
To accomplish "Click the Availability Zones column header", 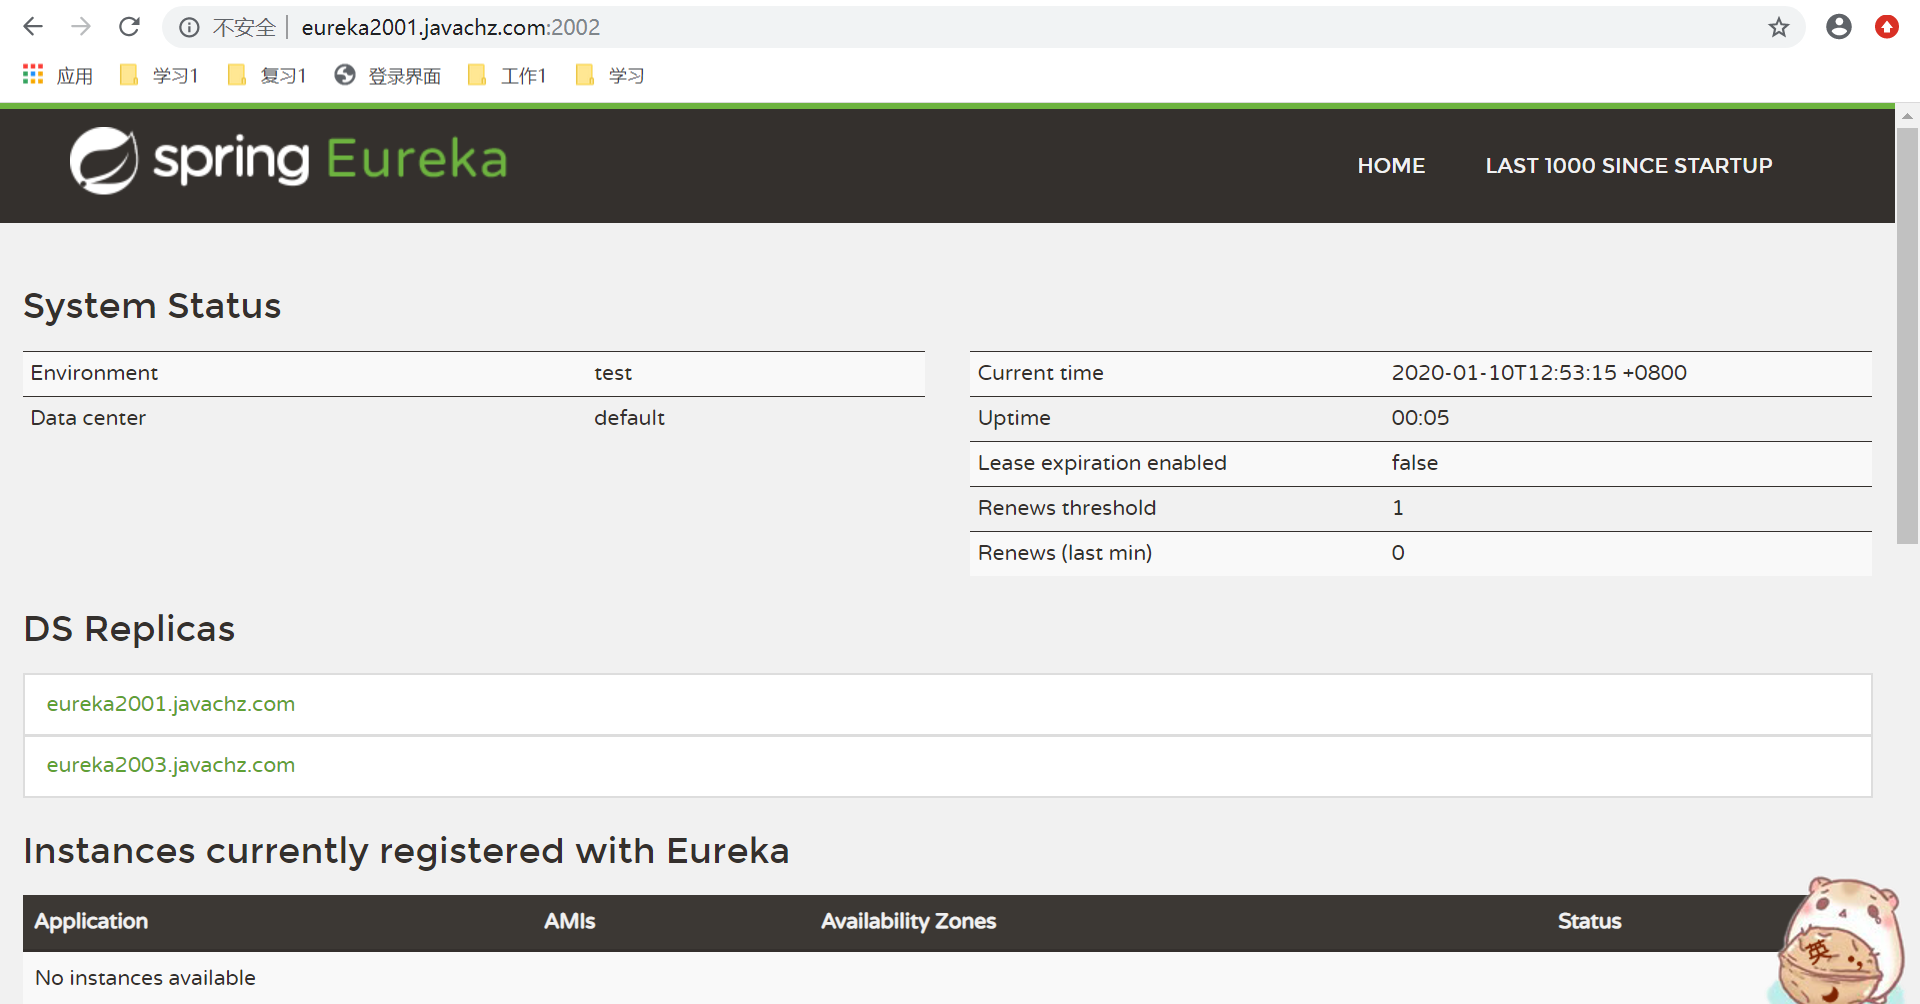I will pyautogui.click(x=909, y=921).
